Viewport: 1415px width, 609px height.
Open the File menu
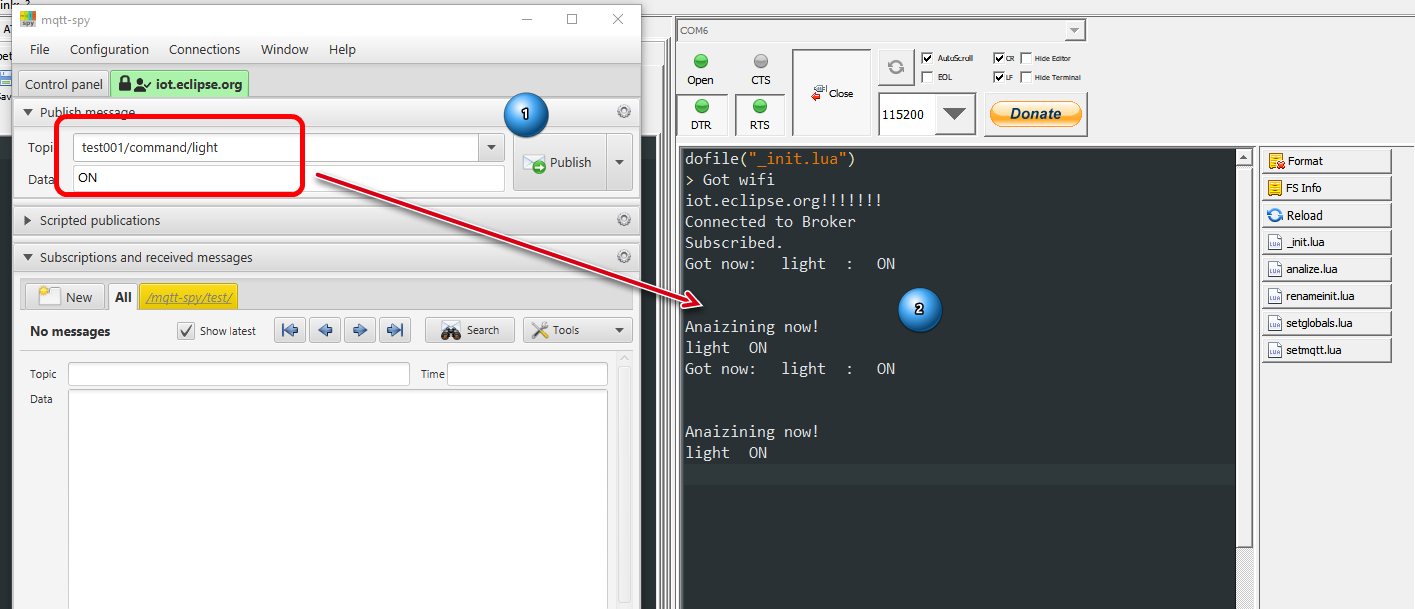39,49
